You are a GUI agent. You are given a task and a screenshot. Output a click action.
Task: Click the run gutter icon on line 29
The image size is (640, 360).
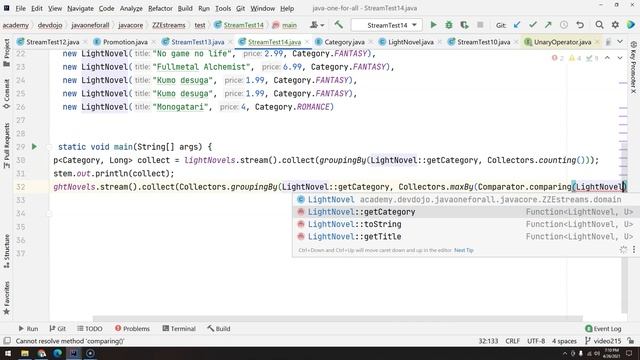click(x=34, y=147)
